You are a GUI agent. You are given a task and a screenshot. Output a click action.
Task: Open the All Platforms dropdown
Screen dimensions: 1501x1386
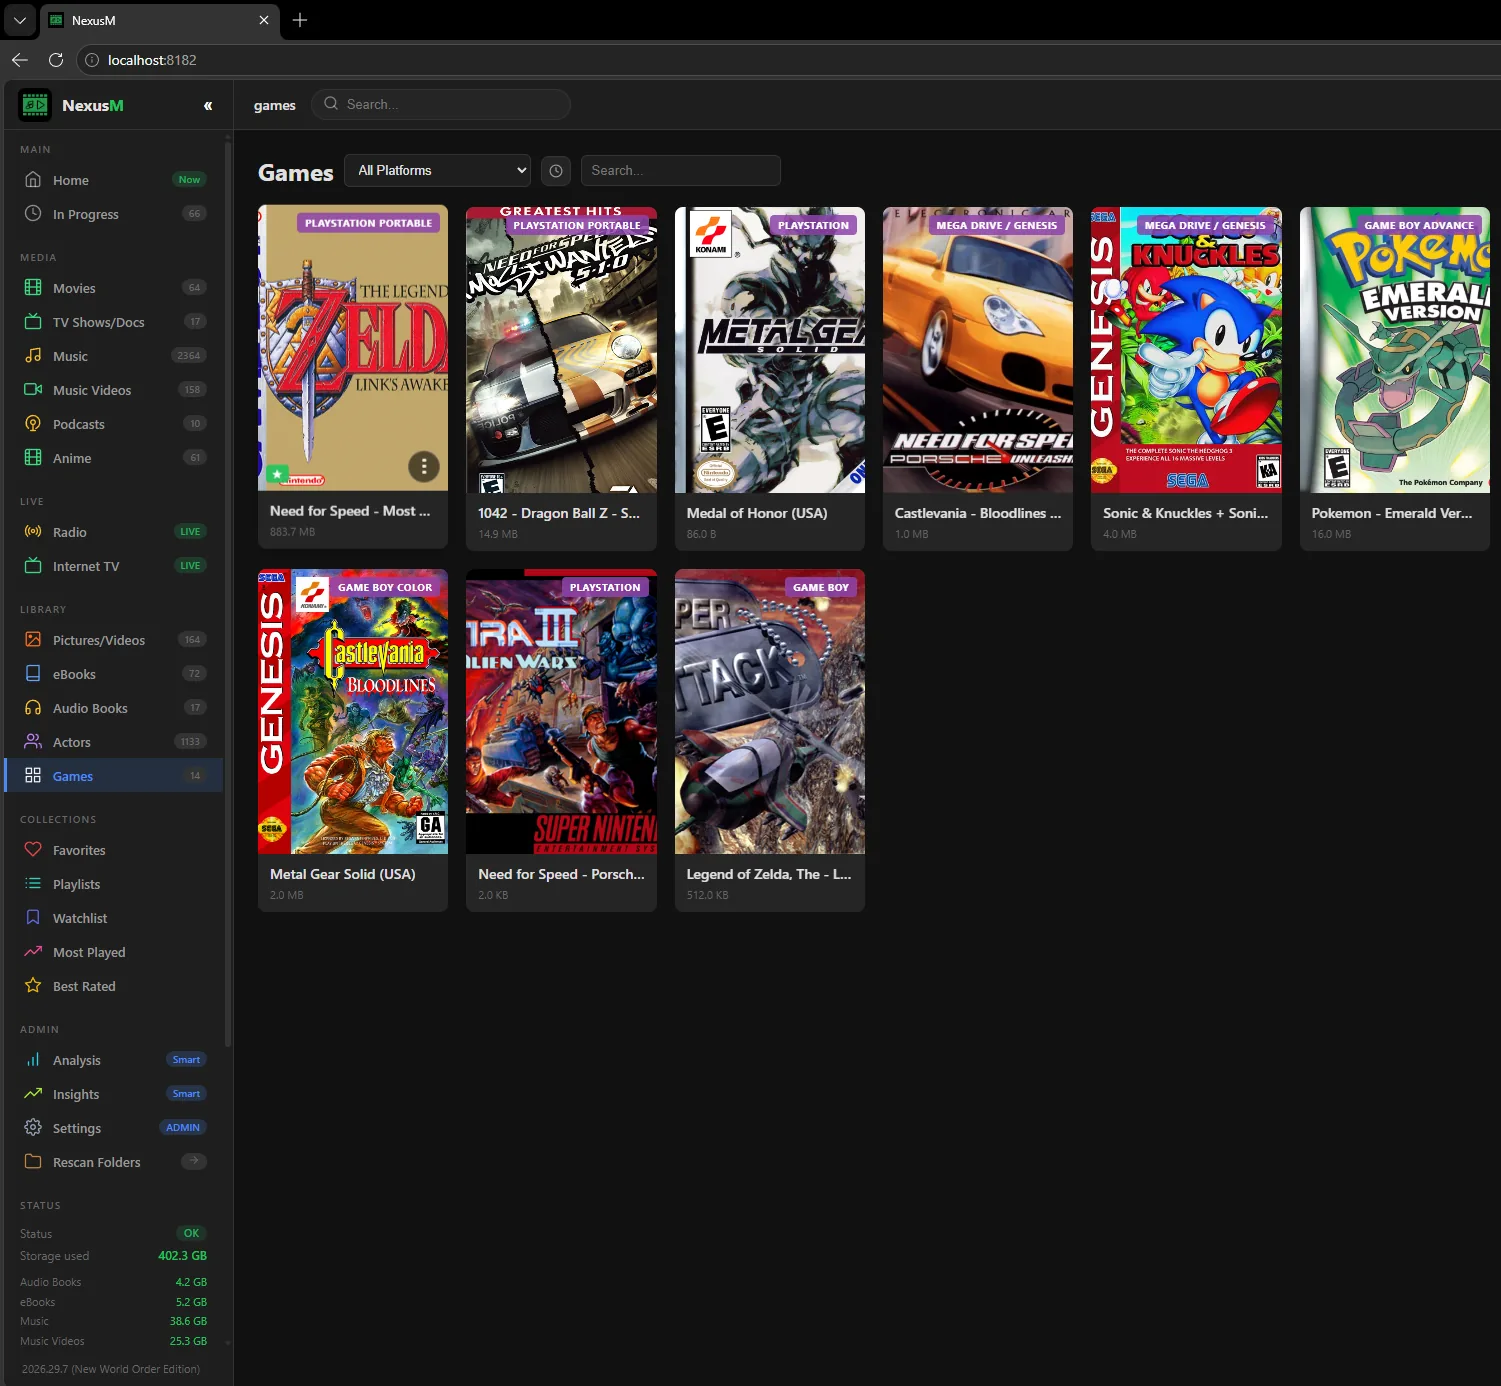coord(437,170)
